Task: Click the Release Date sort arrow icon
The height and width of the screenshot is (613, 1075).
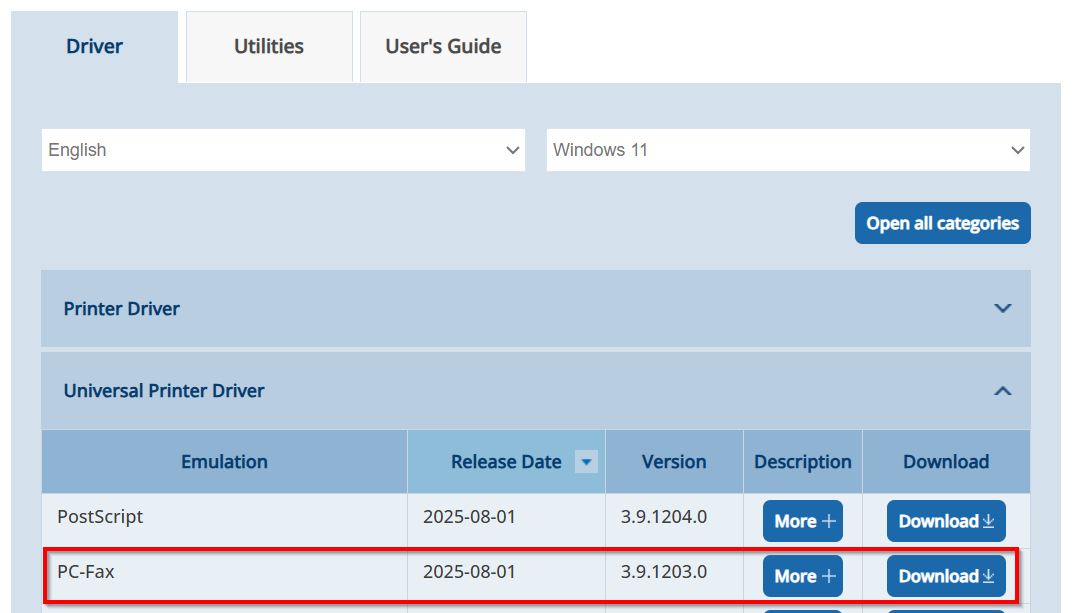Action: [587, 462]
